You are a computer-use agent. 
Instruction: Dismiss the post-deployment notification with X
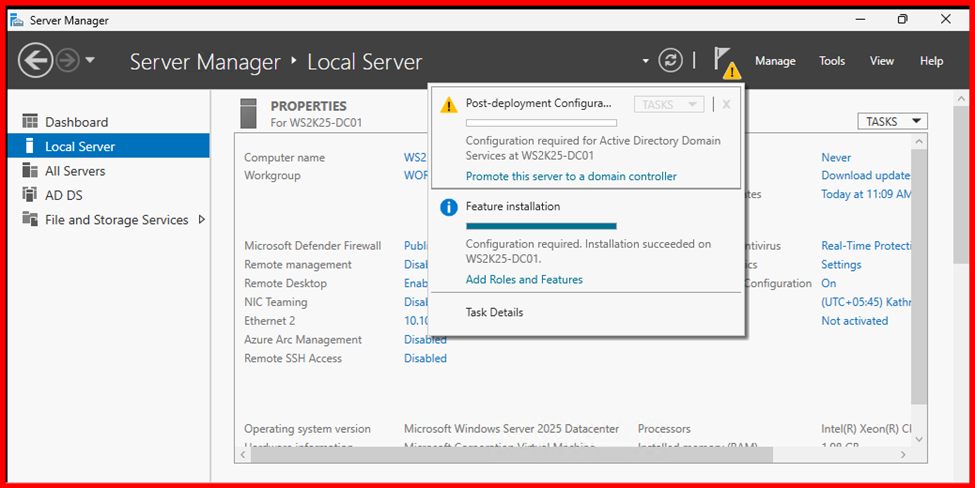click(726, 104)
